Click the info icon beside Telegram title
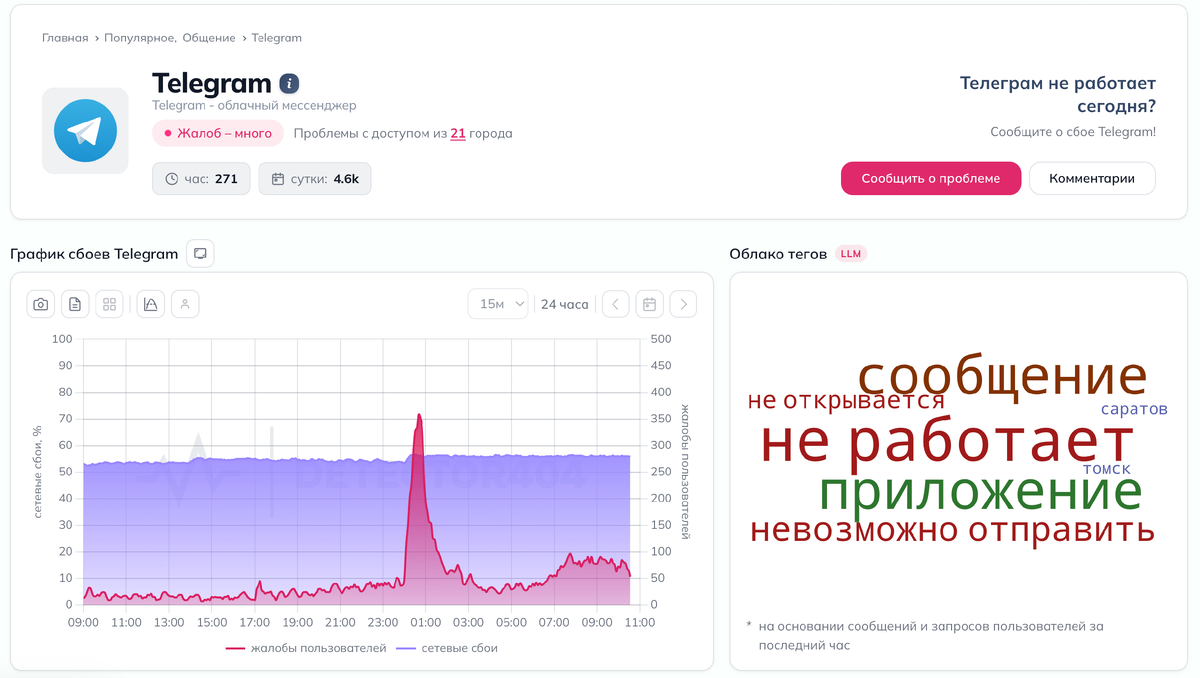This screenshot has height=678, width=1200. [289, 84]
